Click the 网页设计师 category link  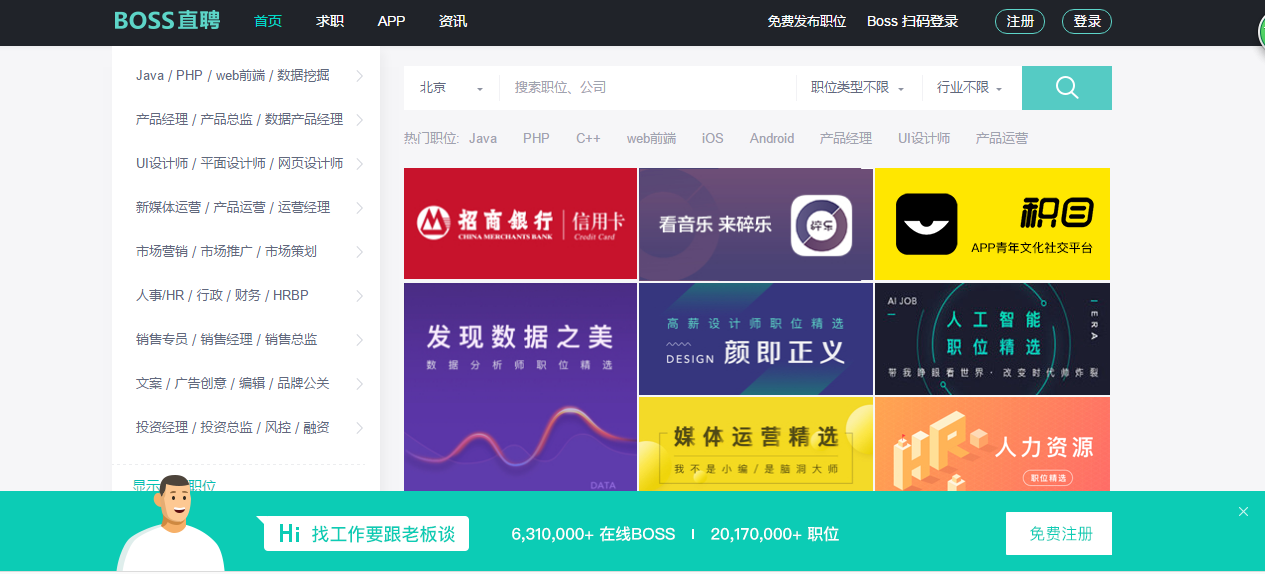pos(310,164)
